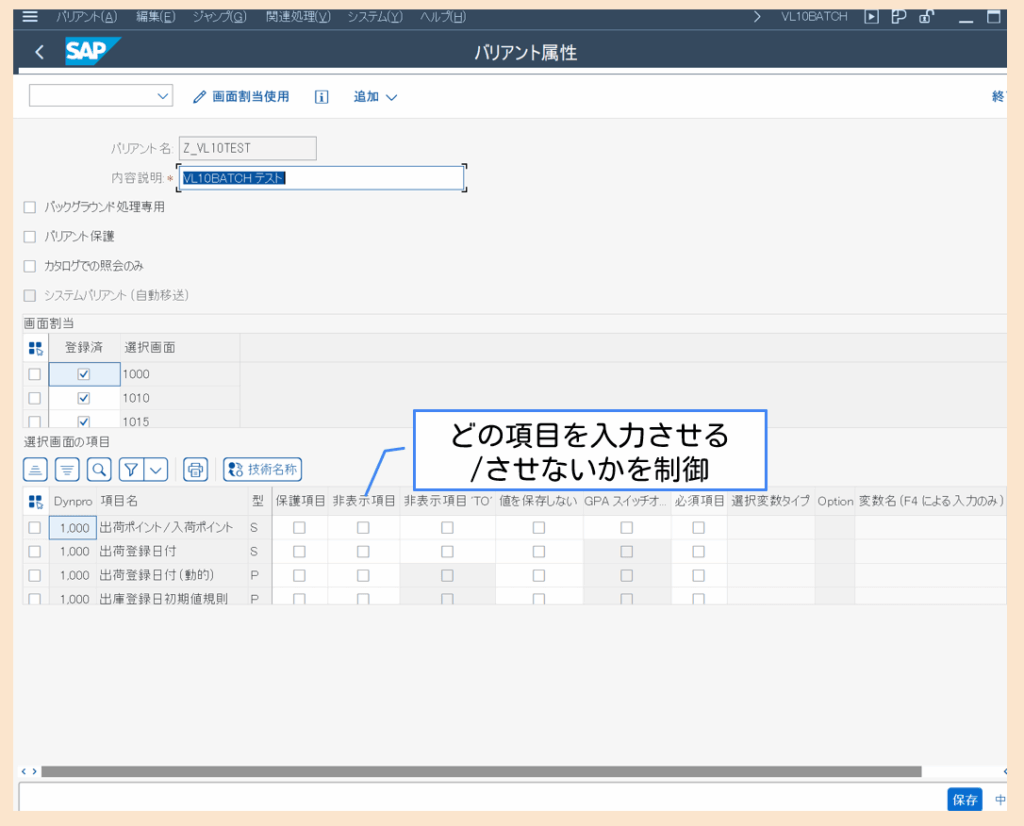Open the command field dropdown

[163, 97]
